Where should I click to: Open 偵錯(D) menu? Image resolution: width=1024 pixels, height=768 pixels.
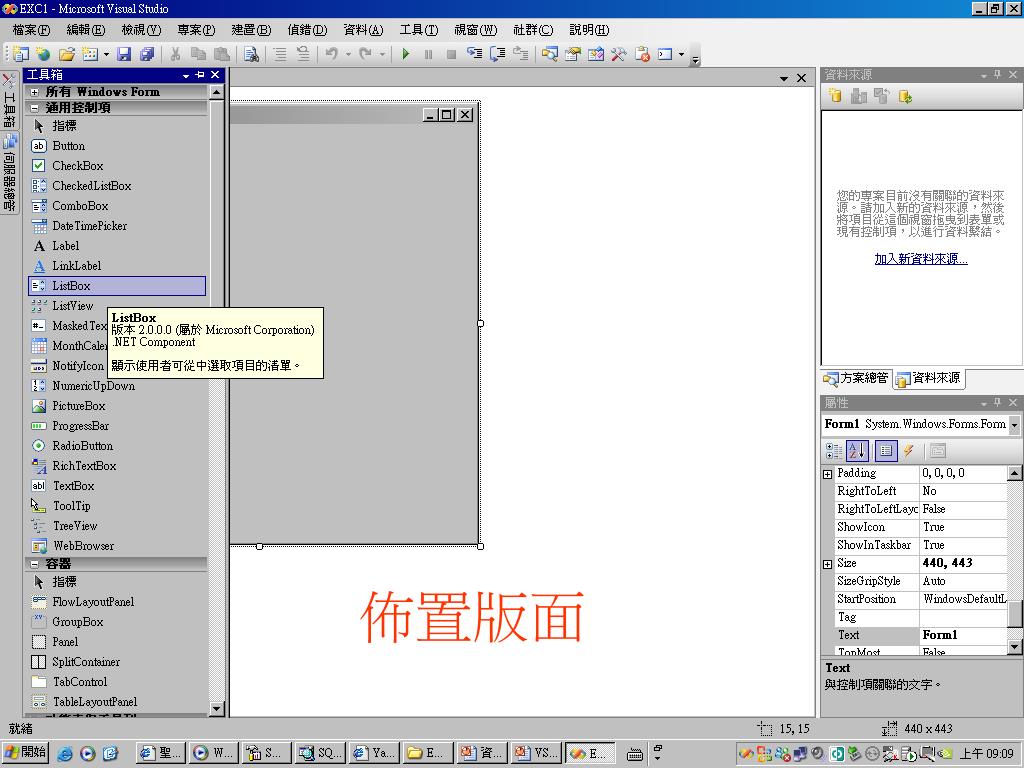(307, 30)
